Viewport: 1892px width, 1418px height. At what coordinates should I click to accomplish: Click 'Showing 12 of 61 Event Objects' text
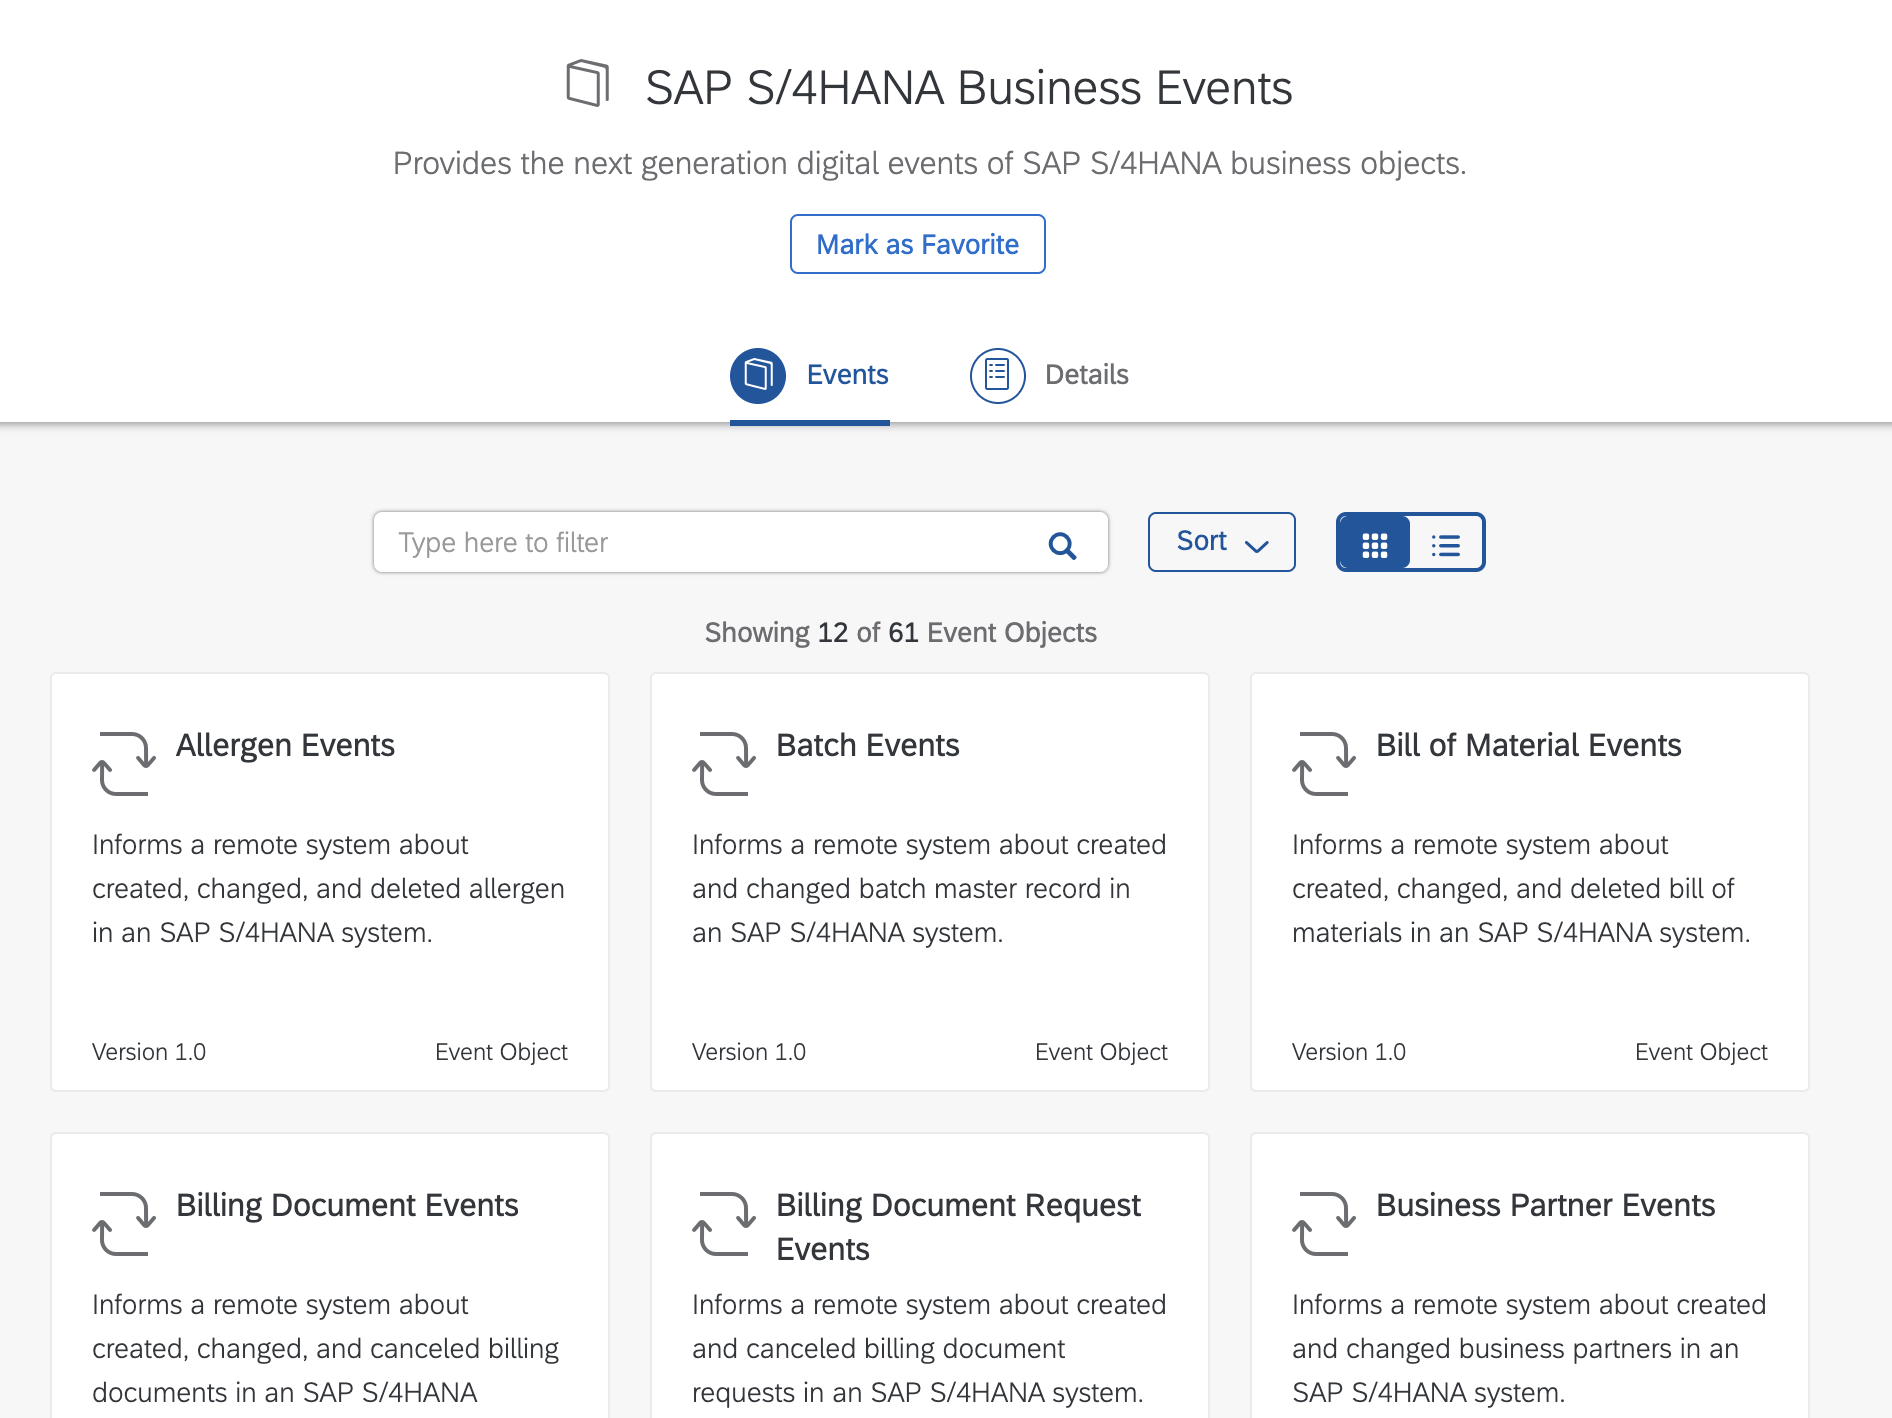tap(901, 633)
